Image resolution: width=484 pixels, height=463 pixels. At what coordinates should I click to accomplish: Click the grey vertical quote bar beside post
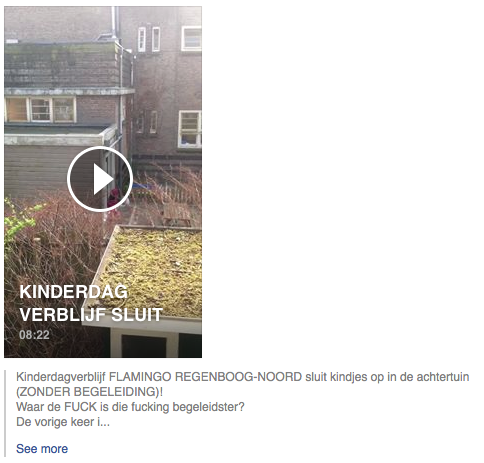(5, 413)
